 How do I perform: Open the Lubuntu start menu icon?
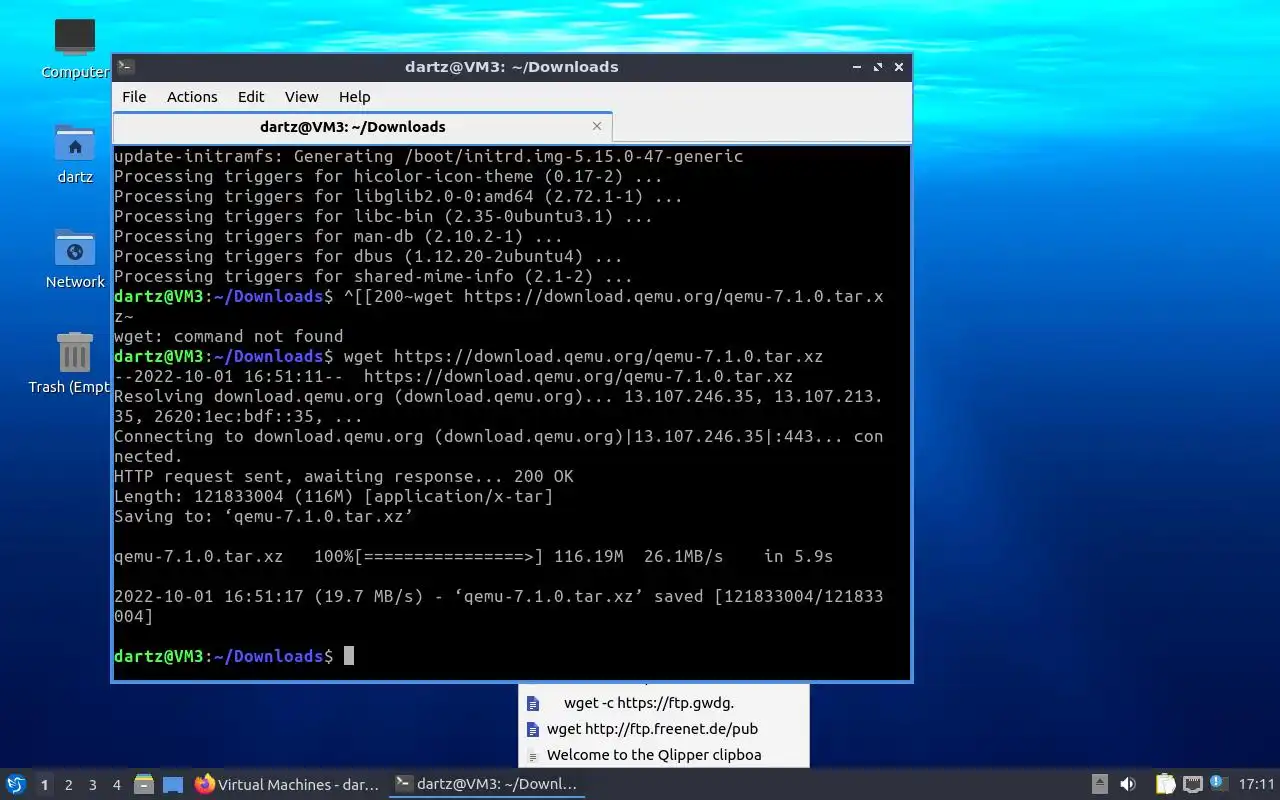pos(15,784)
